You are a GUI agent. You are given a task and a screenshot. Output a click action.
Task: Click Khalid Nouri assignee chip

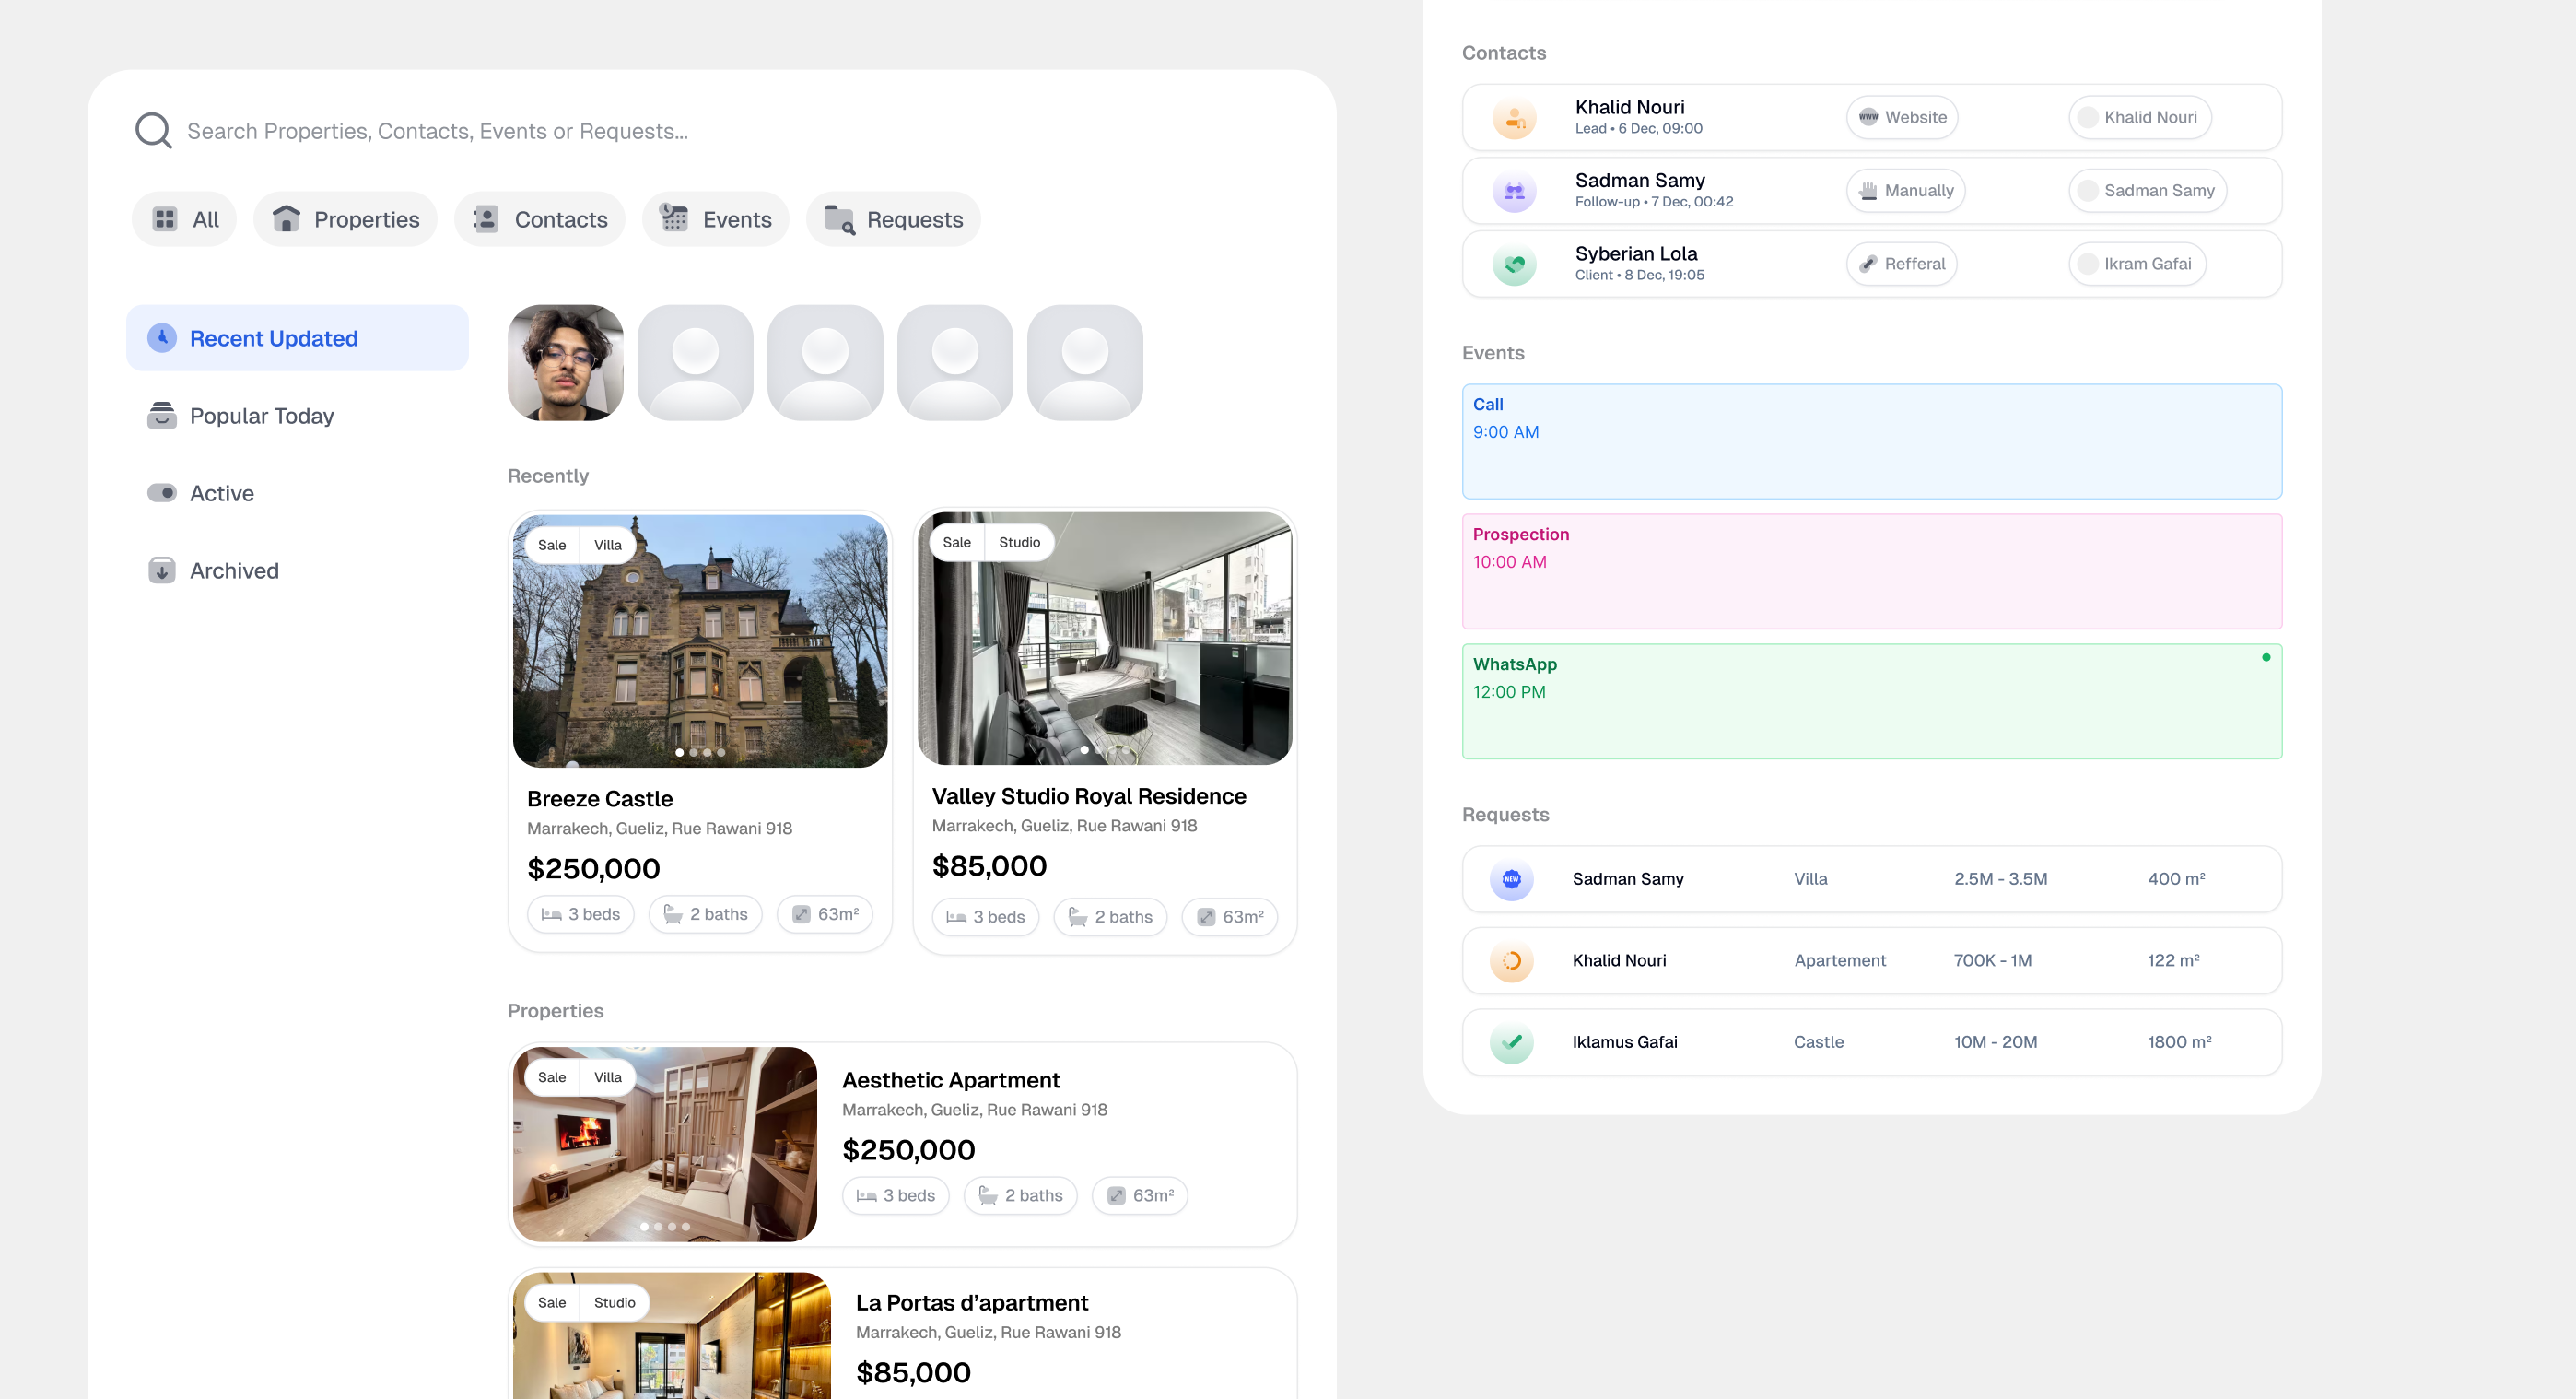click(2140, 117)
